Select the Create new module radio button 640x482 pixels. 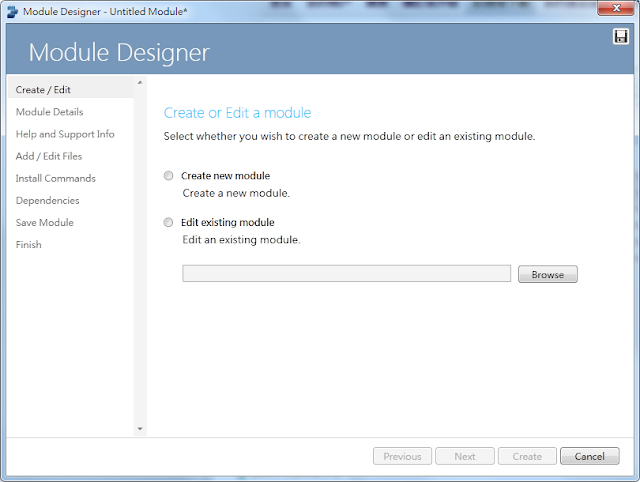click(168, 176)
